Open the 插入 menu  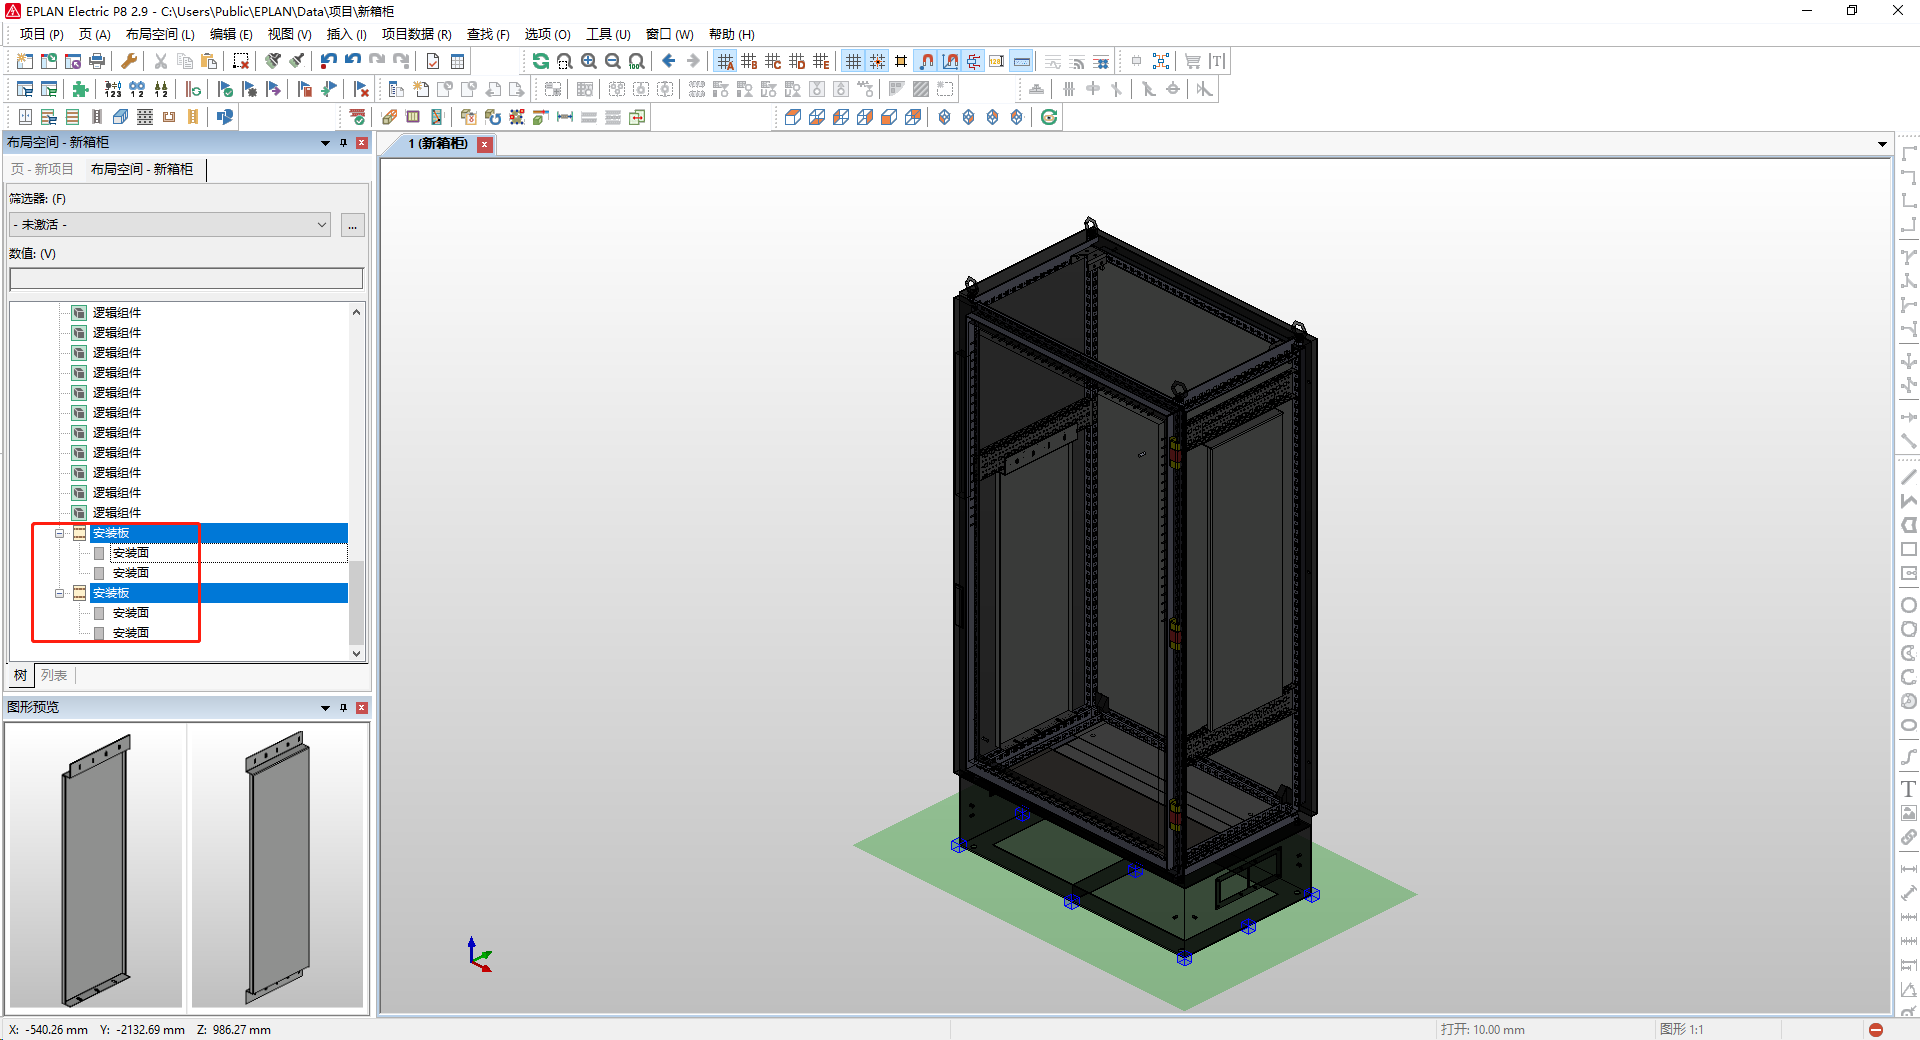[x=345, y=33]
